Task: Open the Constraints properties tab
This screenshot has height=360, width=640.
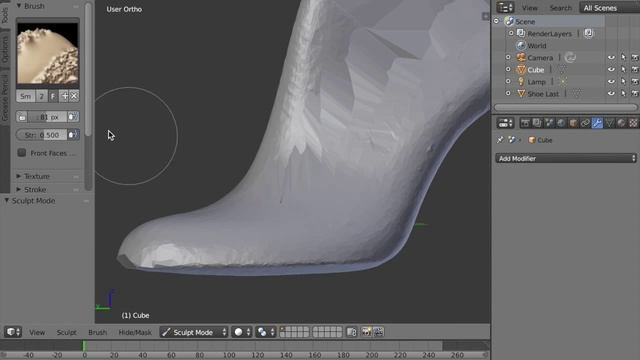Action: [585, 123]
